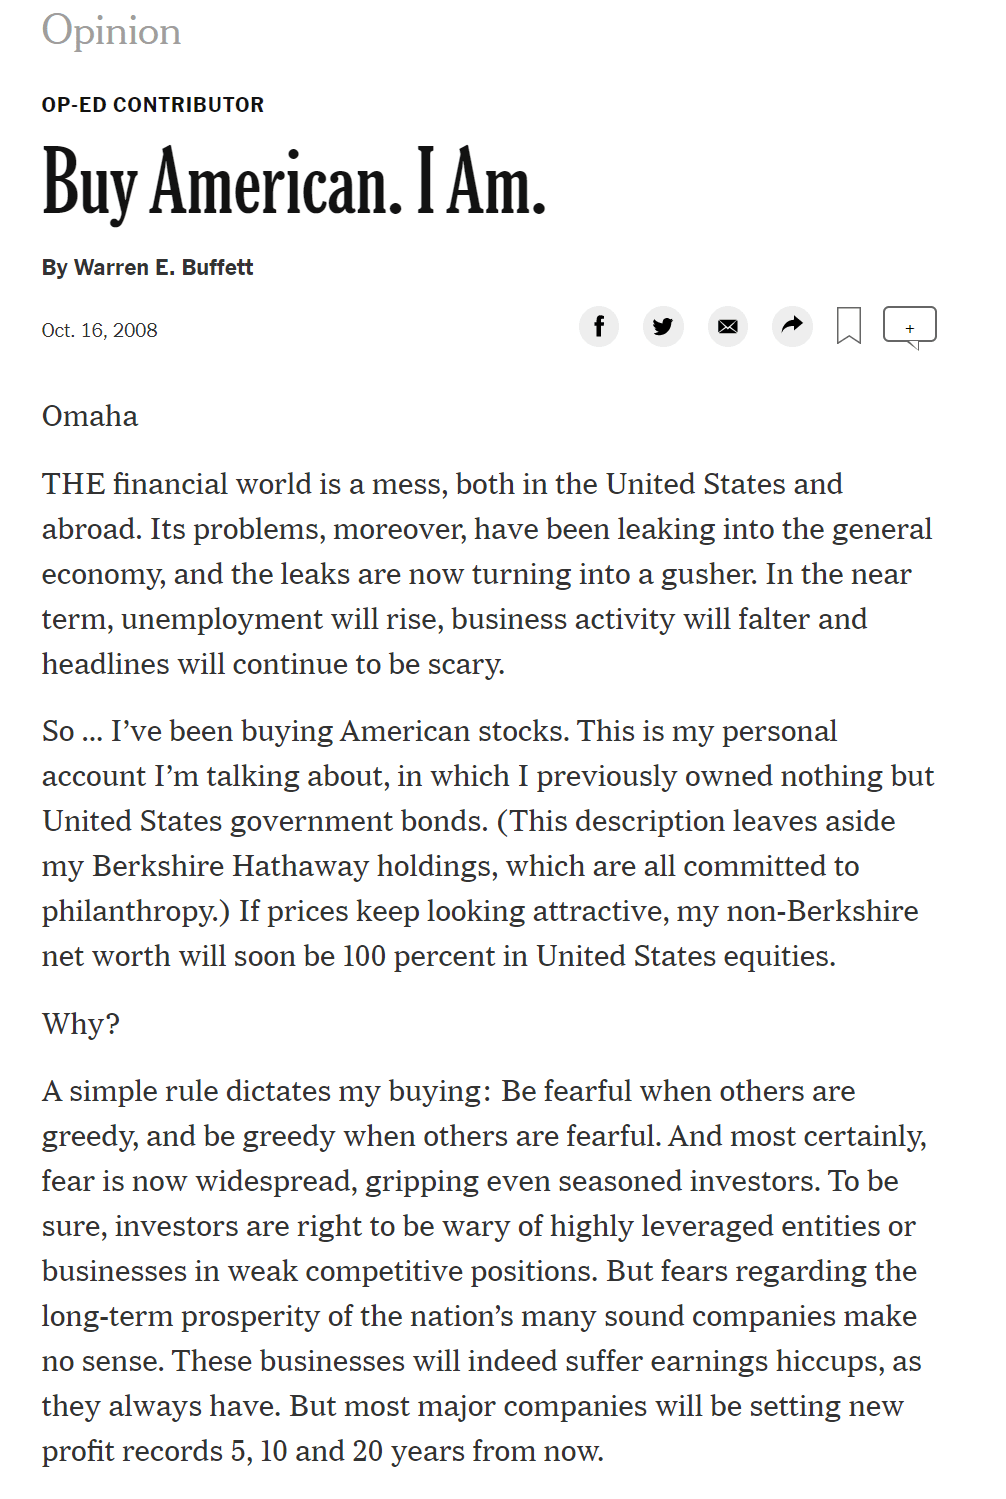Click the phrase "United States government bonds"
The width and height of the screenshot is (1006, 1499).
coord(265,821)
